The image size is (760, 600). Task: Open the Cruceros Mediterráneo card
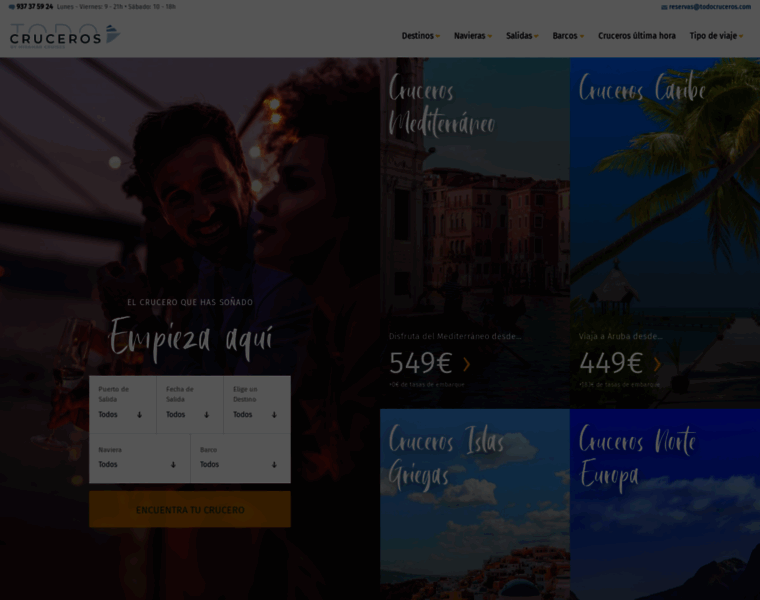pyautogui.click(x=475, y=233)
